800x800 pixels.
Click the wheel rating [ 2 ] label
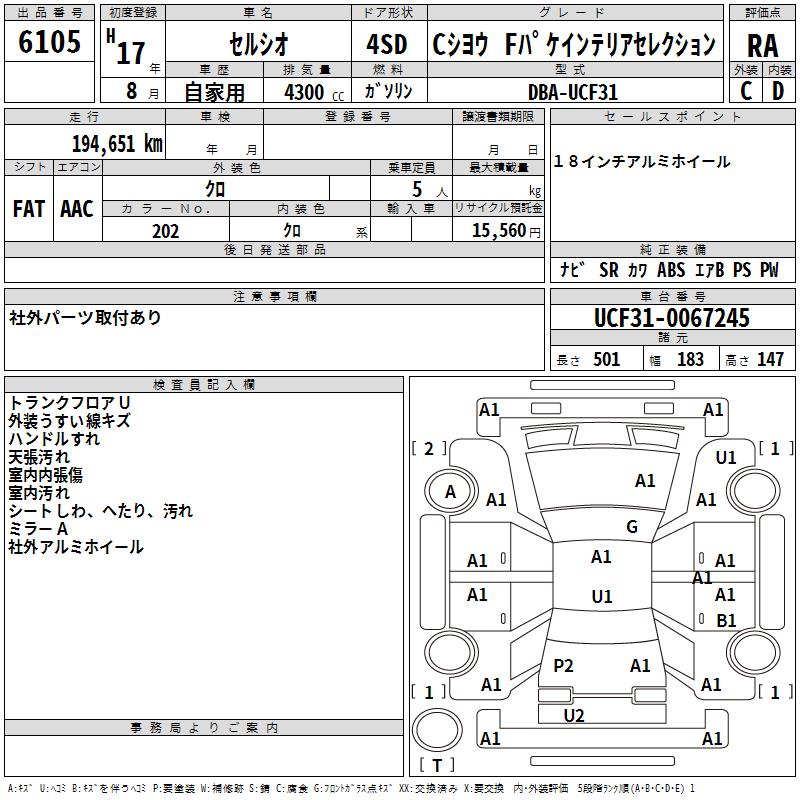click(429, 448)
